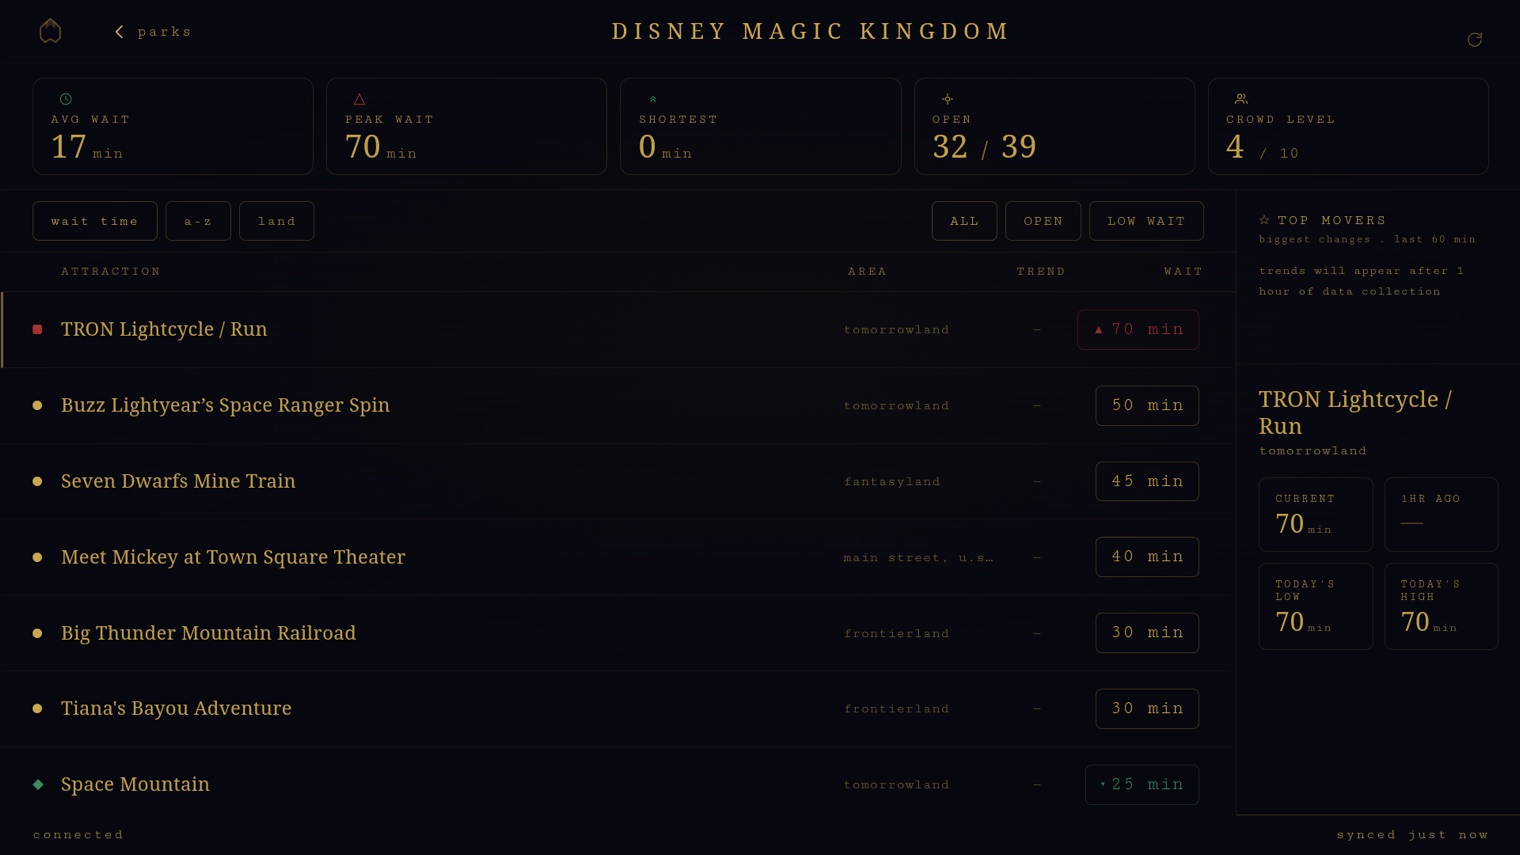1520x855 pixels.
Task: Open the CROWD LEVEL stat card
Action: 1348,126
